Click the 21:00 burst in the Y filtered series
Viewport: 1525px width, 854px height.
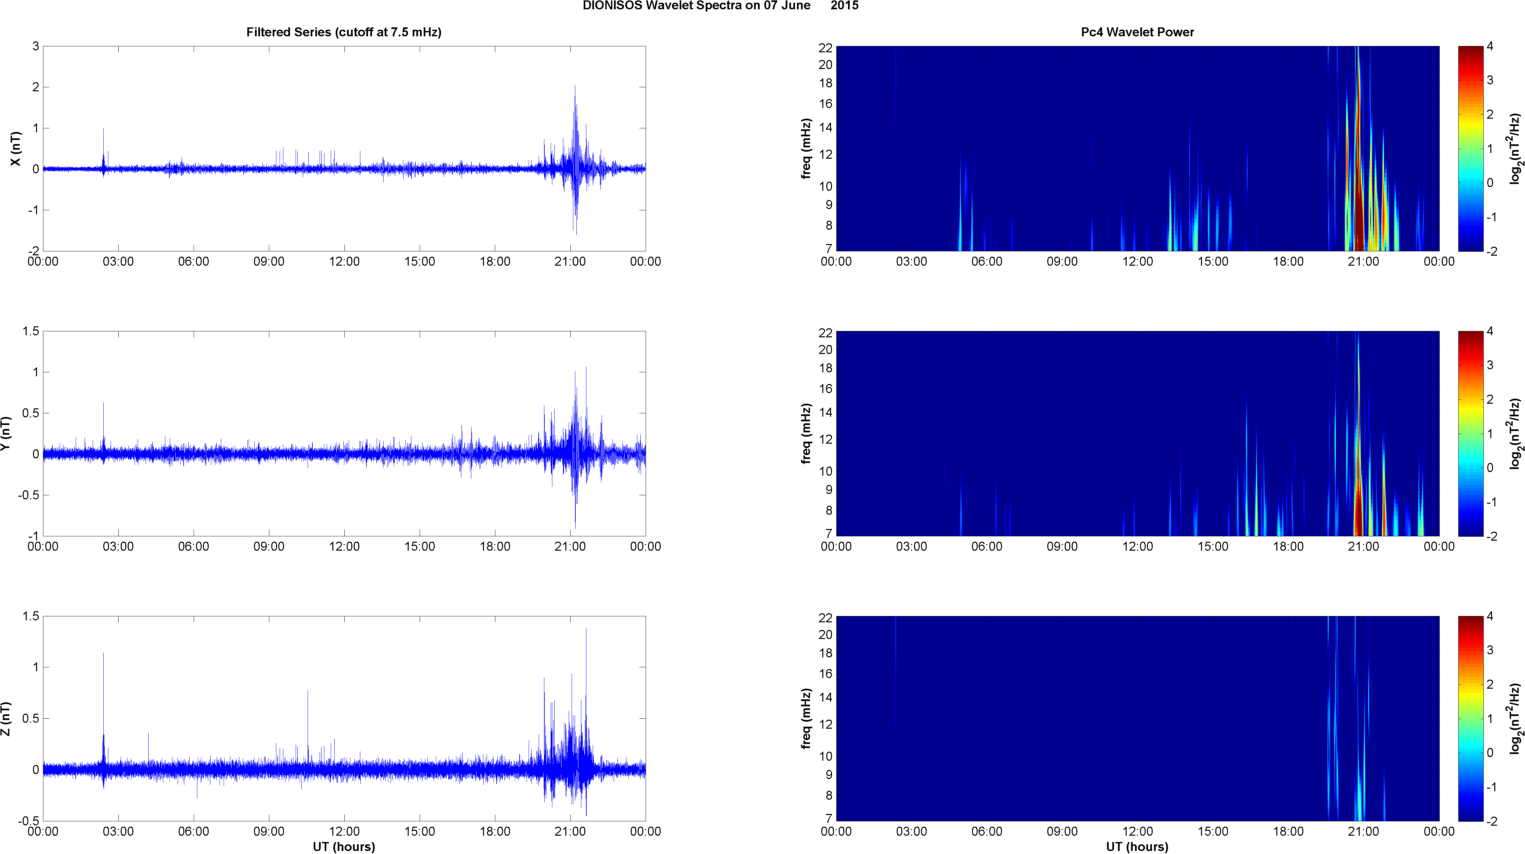[x=576, y=450]
